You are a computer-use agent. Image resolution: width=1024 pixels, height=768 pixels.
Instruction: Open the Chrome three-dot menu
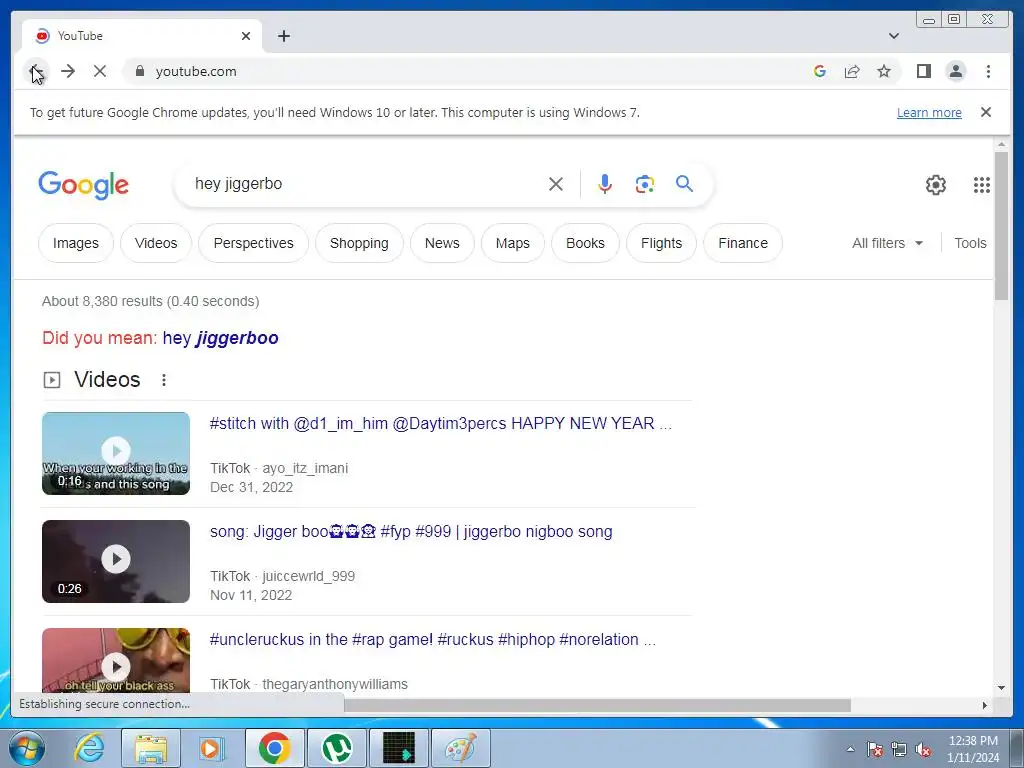pyautogui.click(x=988, y=71)
